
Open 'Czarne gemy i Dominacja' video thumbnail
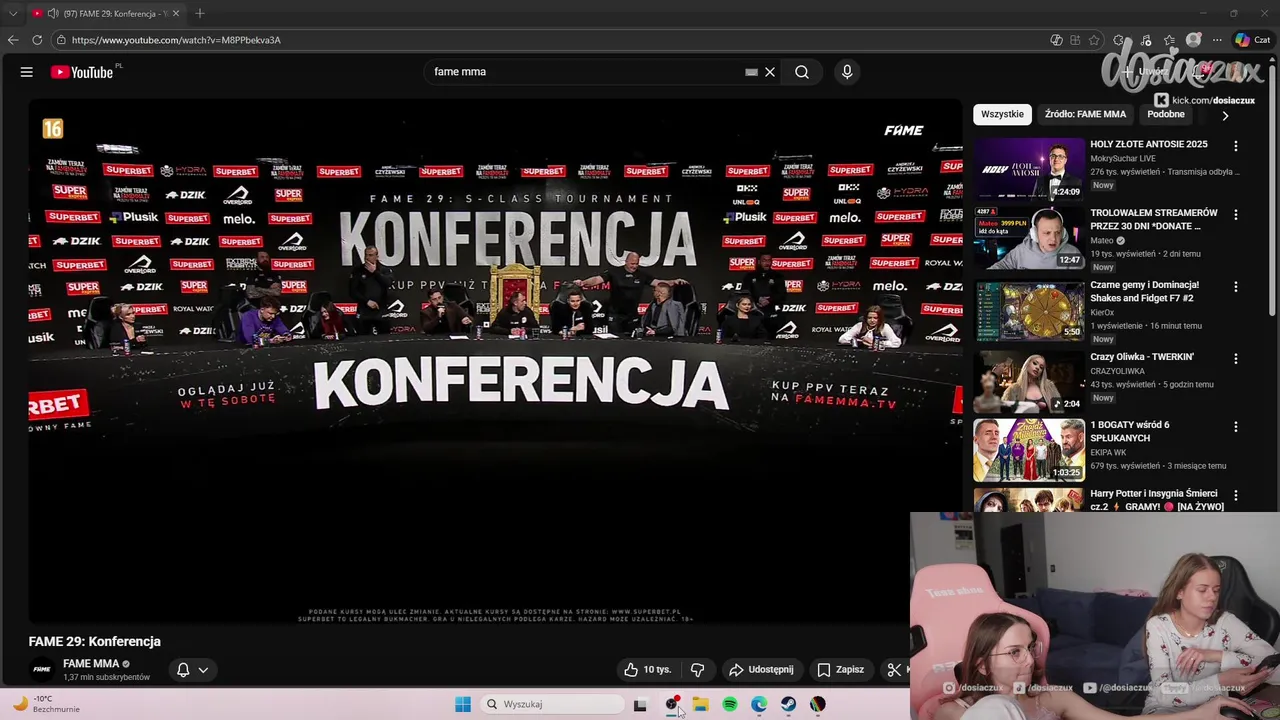pos(1029,311)
